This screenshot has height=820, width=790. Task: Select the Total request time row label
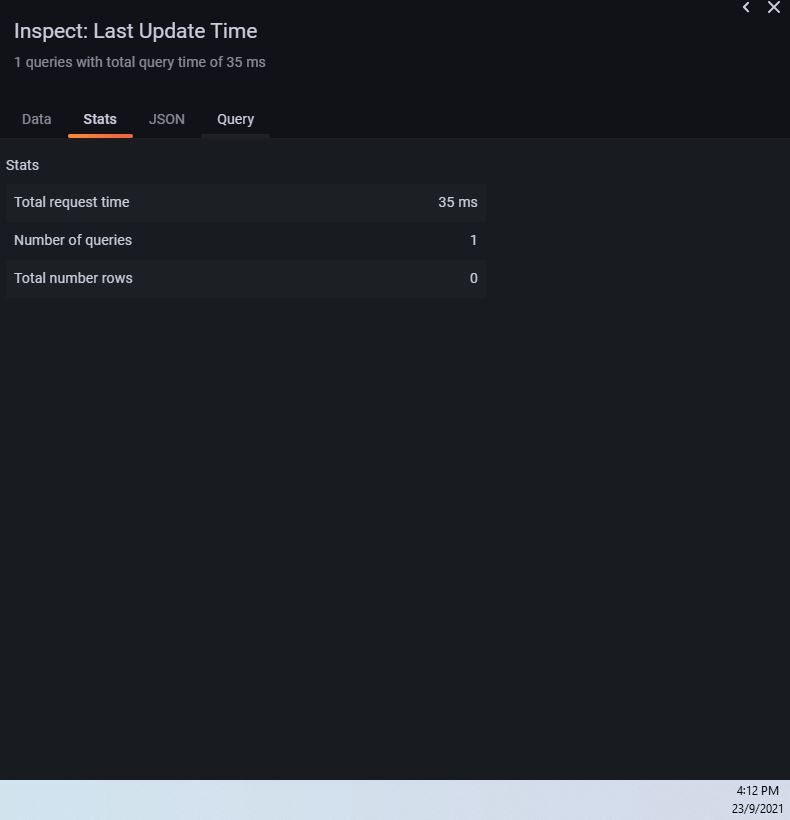(72, 202)
